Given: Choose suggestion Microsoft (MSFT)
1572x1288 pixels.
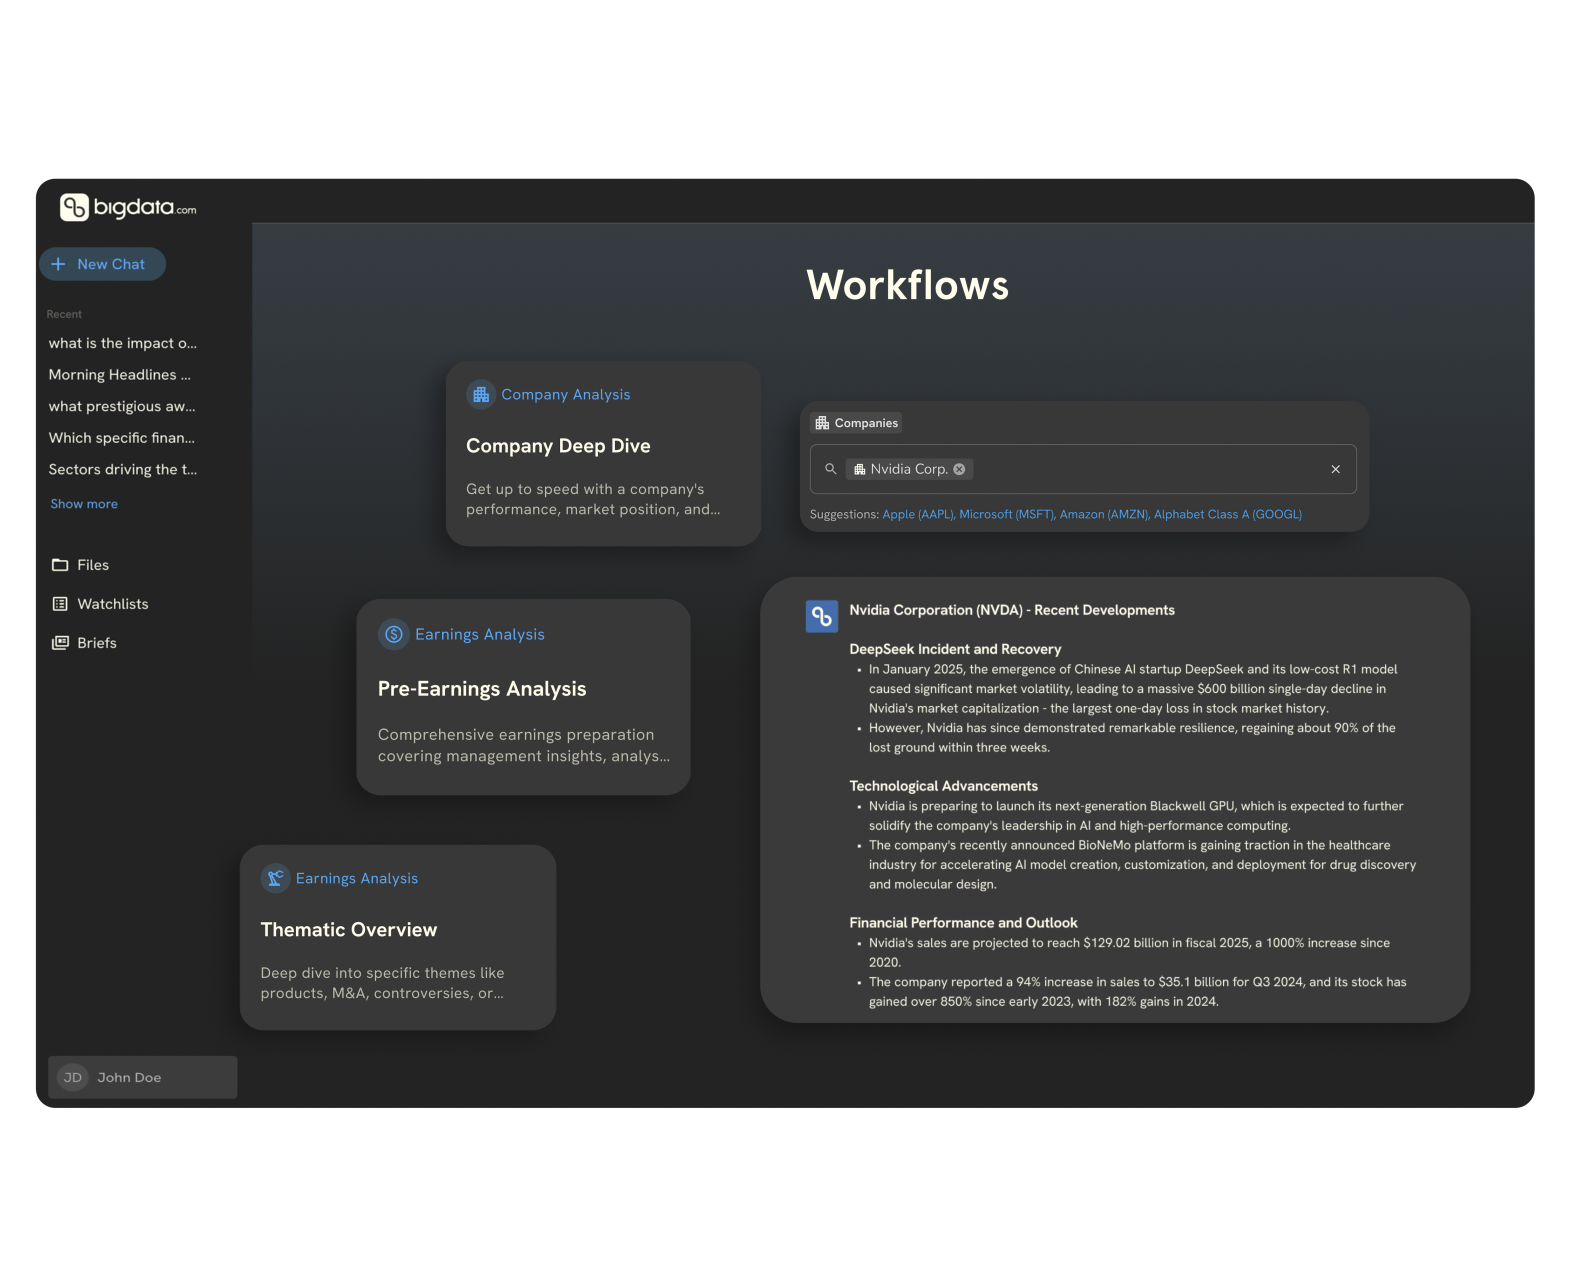Looking at the screenshot, I should (x=1007, y=514).
